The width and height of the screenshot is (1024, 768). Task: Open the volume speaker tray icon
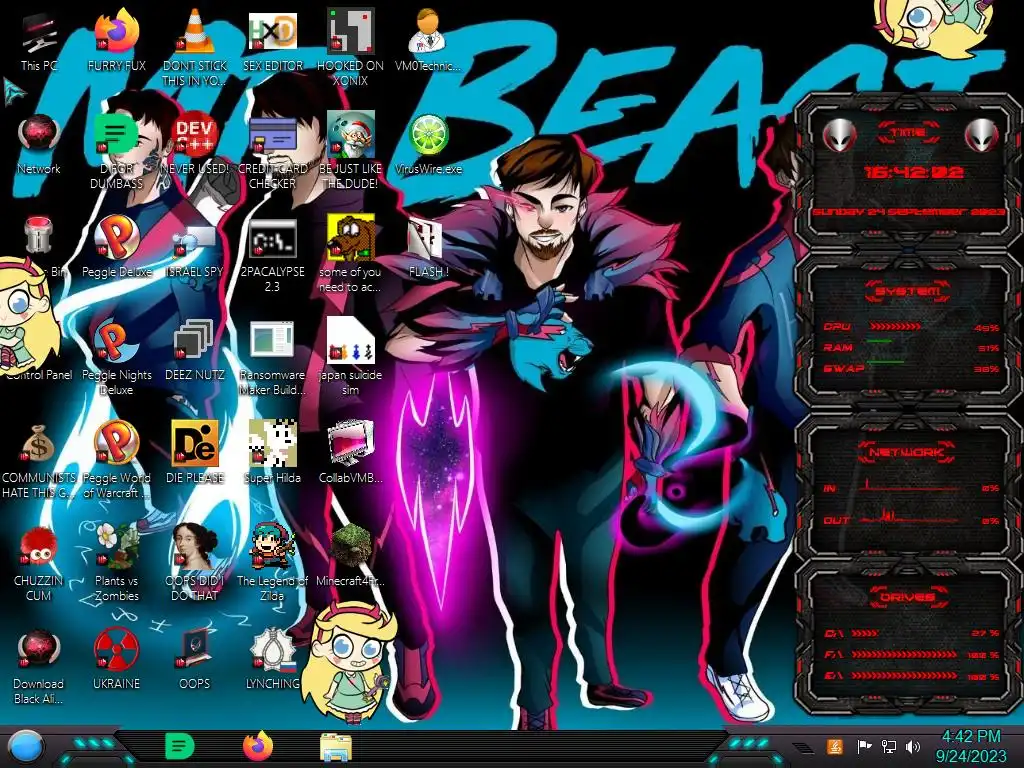[913, 746]
